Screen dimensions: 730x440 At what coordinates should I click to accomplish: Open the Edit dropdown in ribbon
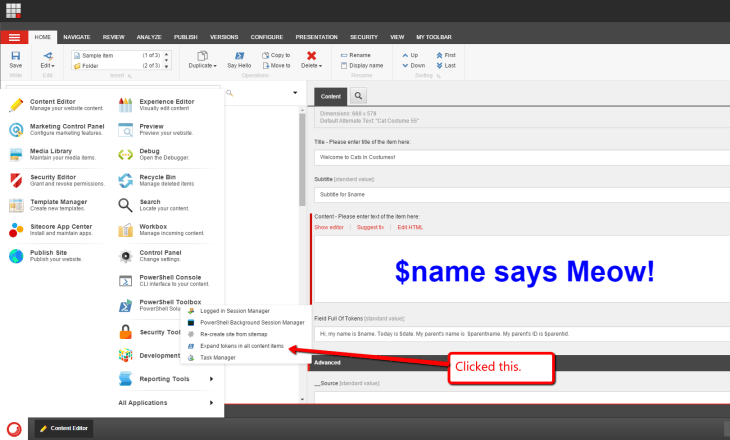(x=47, y=65)
